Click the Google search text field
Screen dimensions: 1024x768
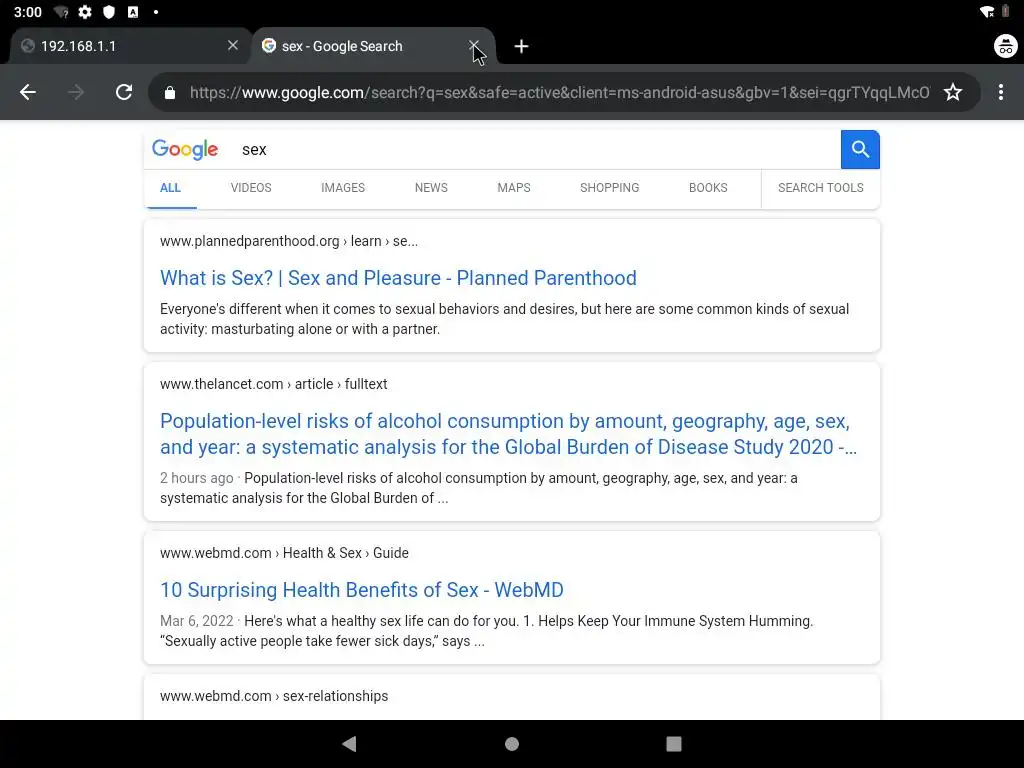pyautogui.click(x=536, y=150)
